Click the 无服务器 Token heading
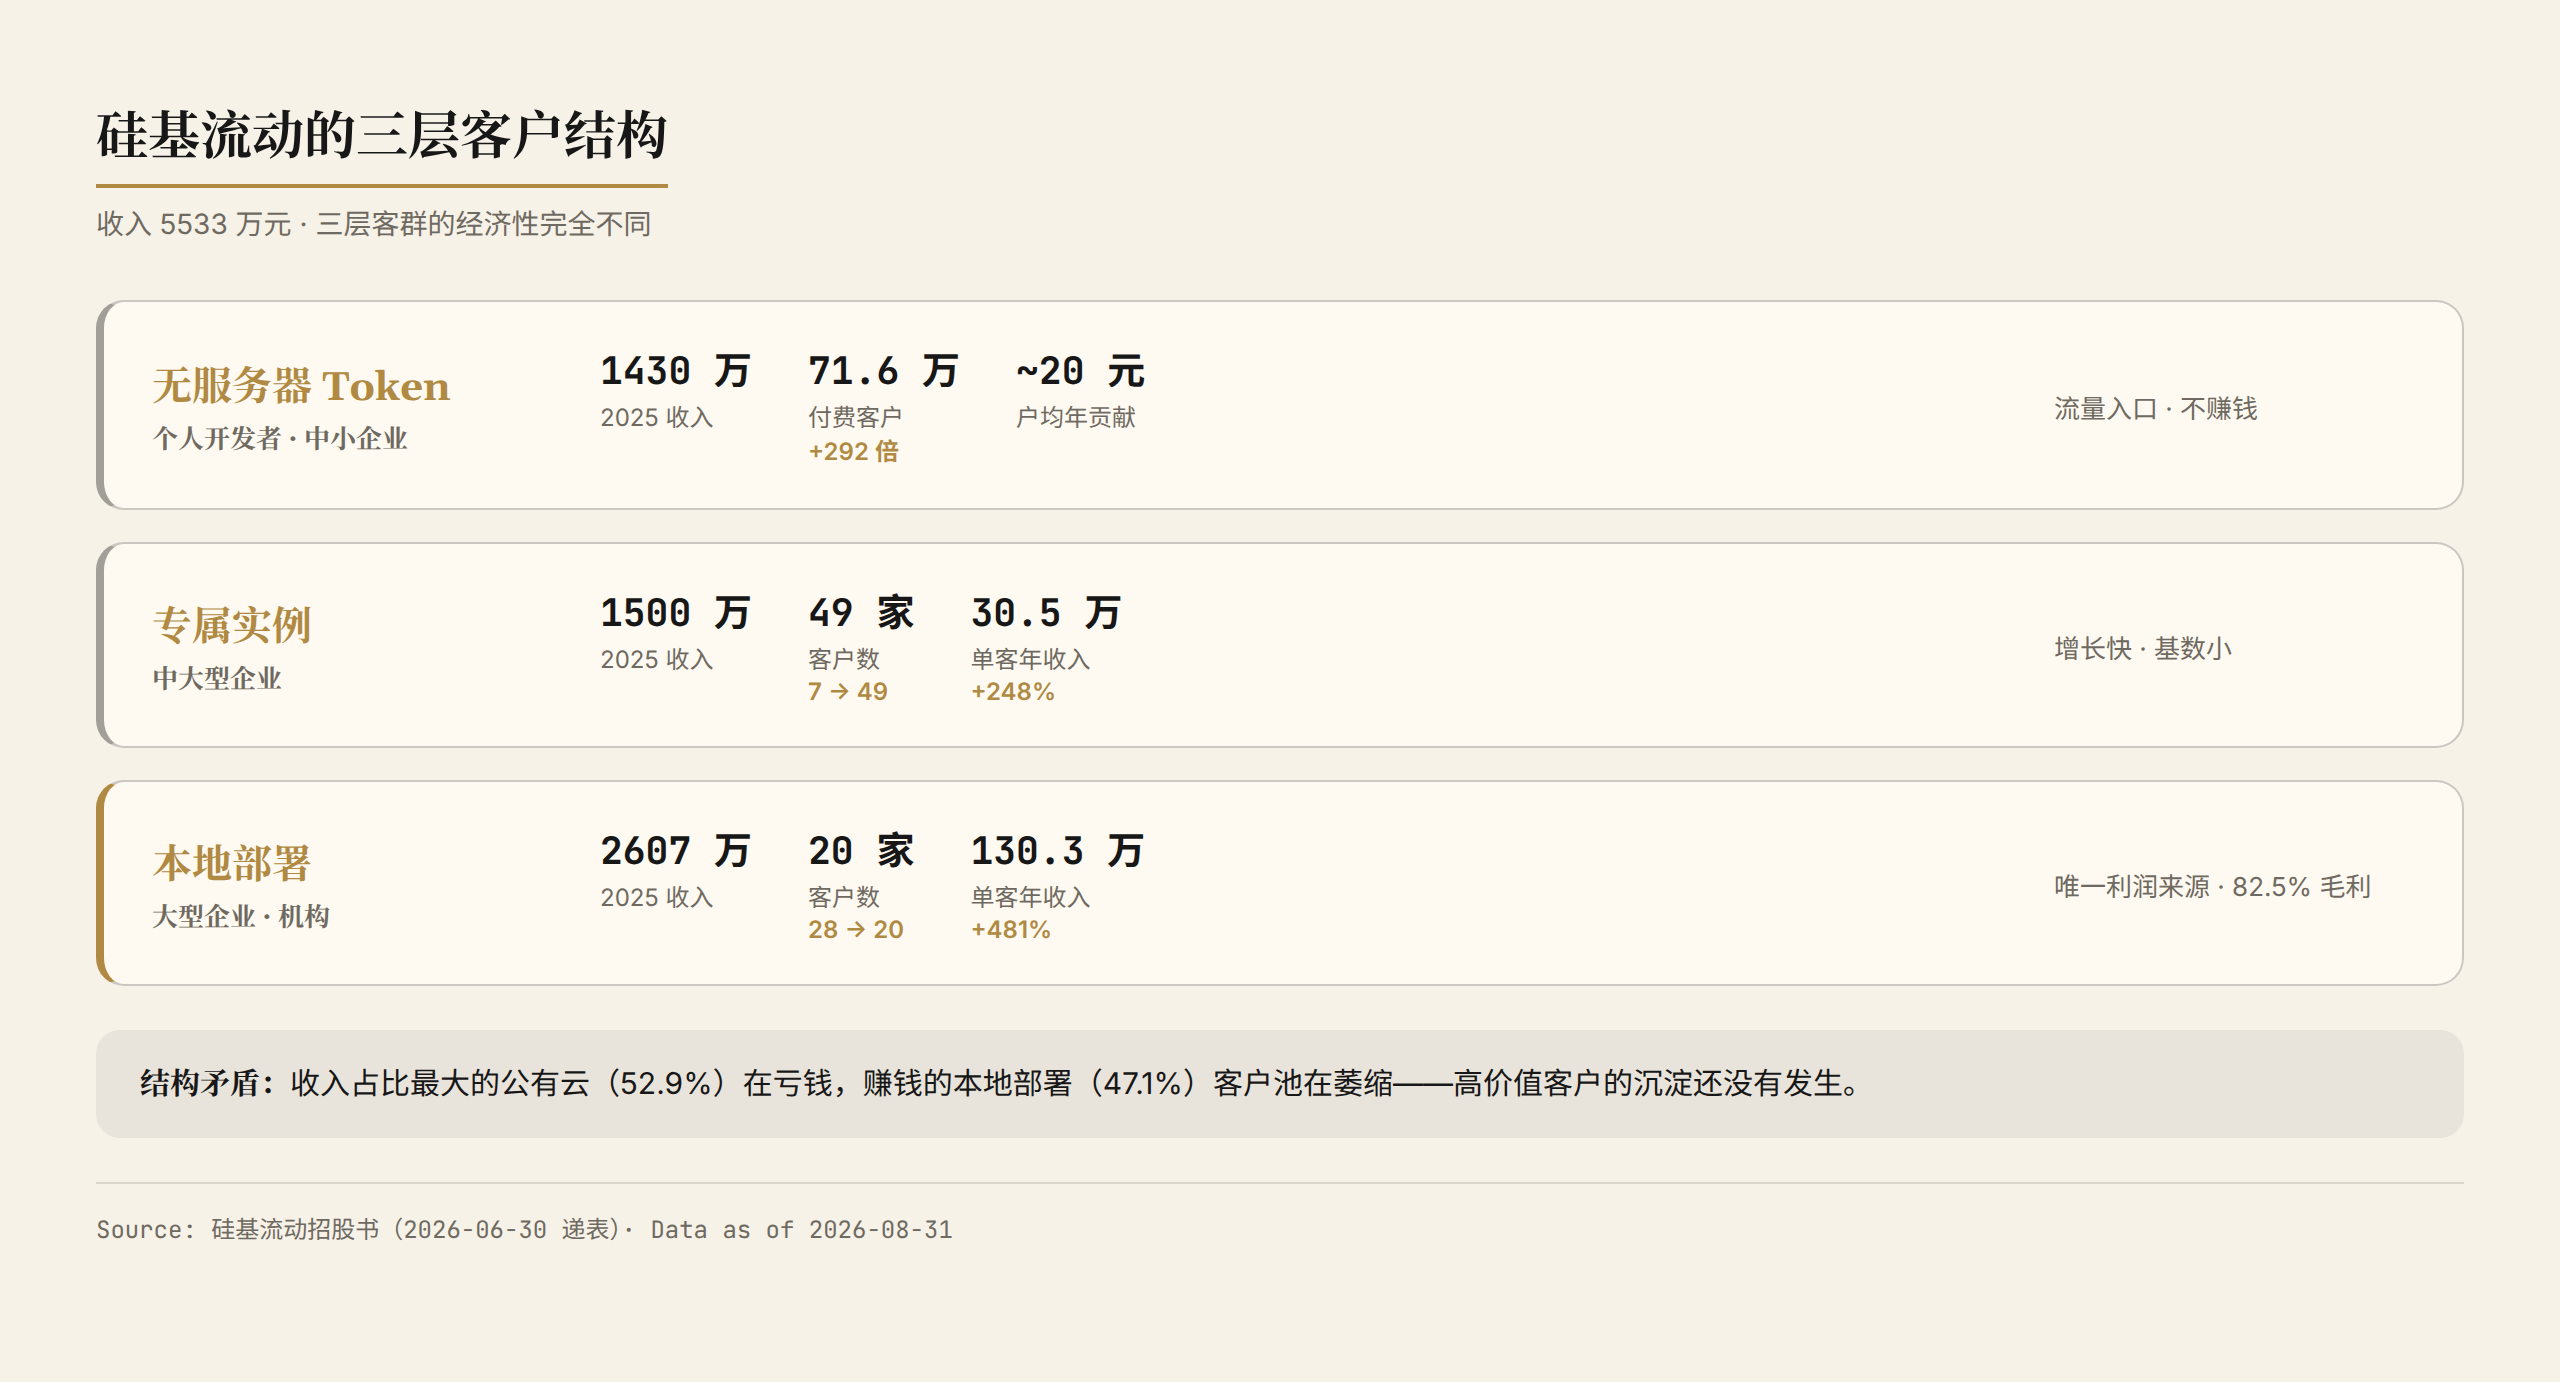 coord(301,385)
